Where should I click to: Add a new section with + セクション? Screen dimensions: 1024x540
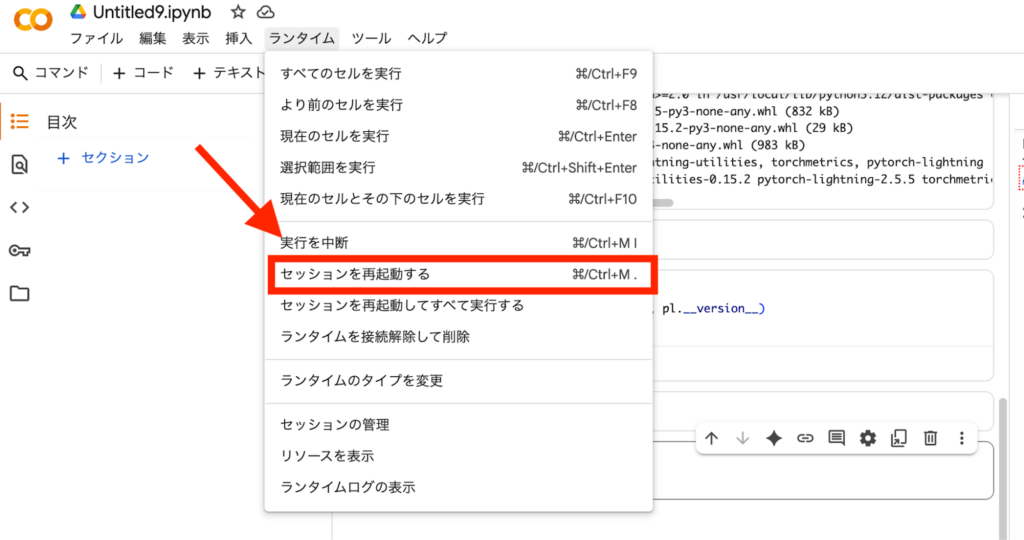point(104,158)
